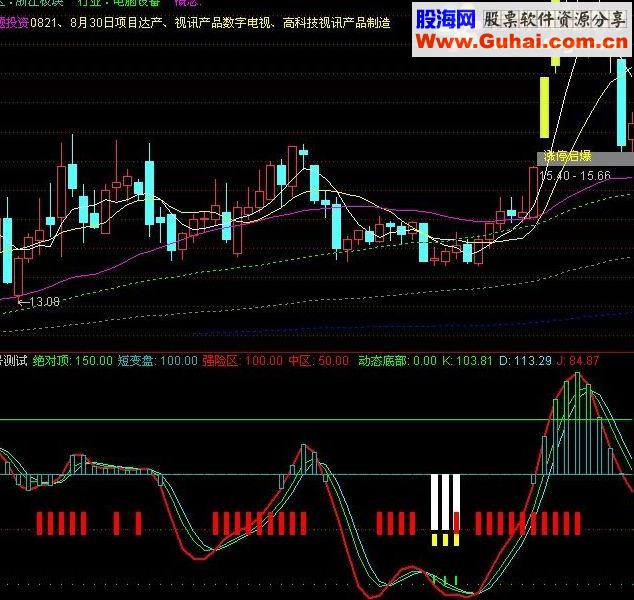Click the 15.40 - 15.66 price range text
Screen dimensions: 634x600
coord(575,175)
